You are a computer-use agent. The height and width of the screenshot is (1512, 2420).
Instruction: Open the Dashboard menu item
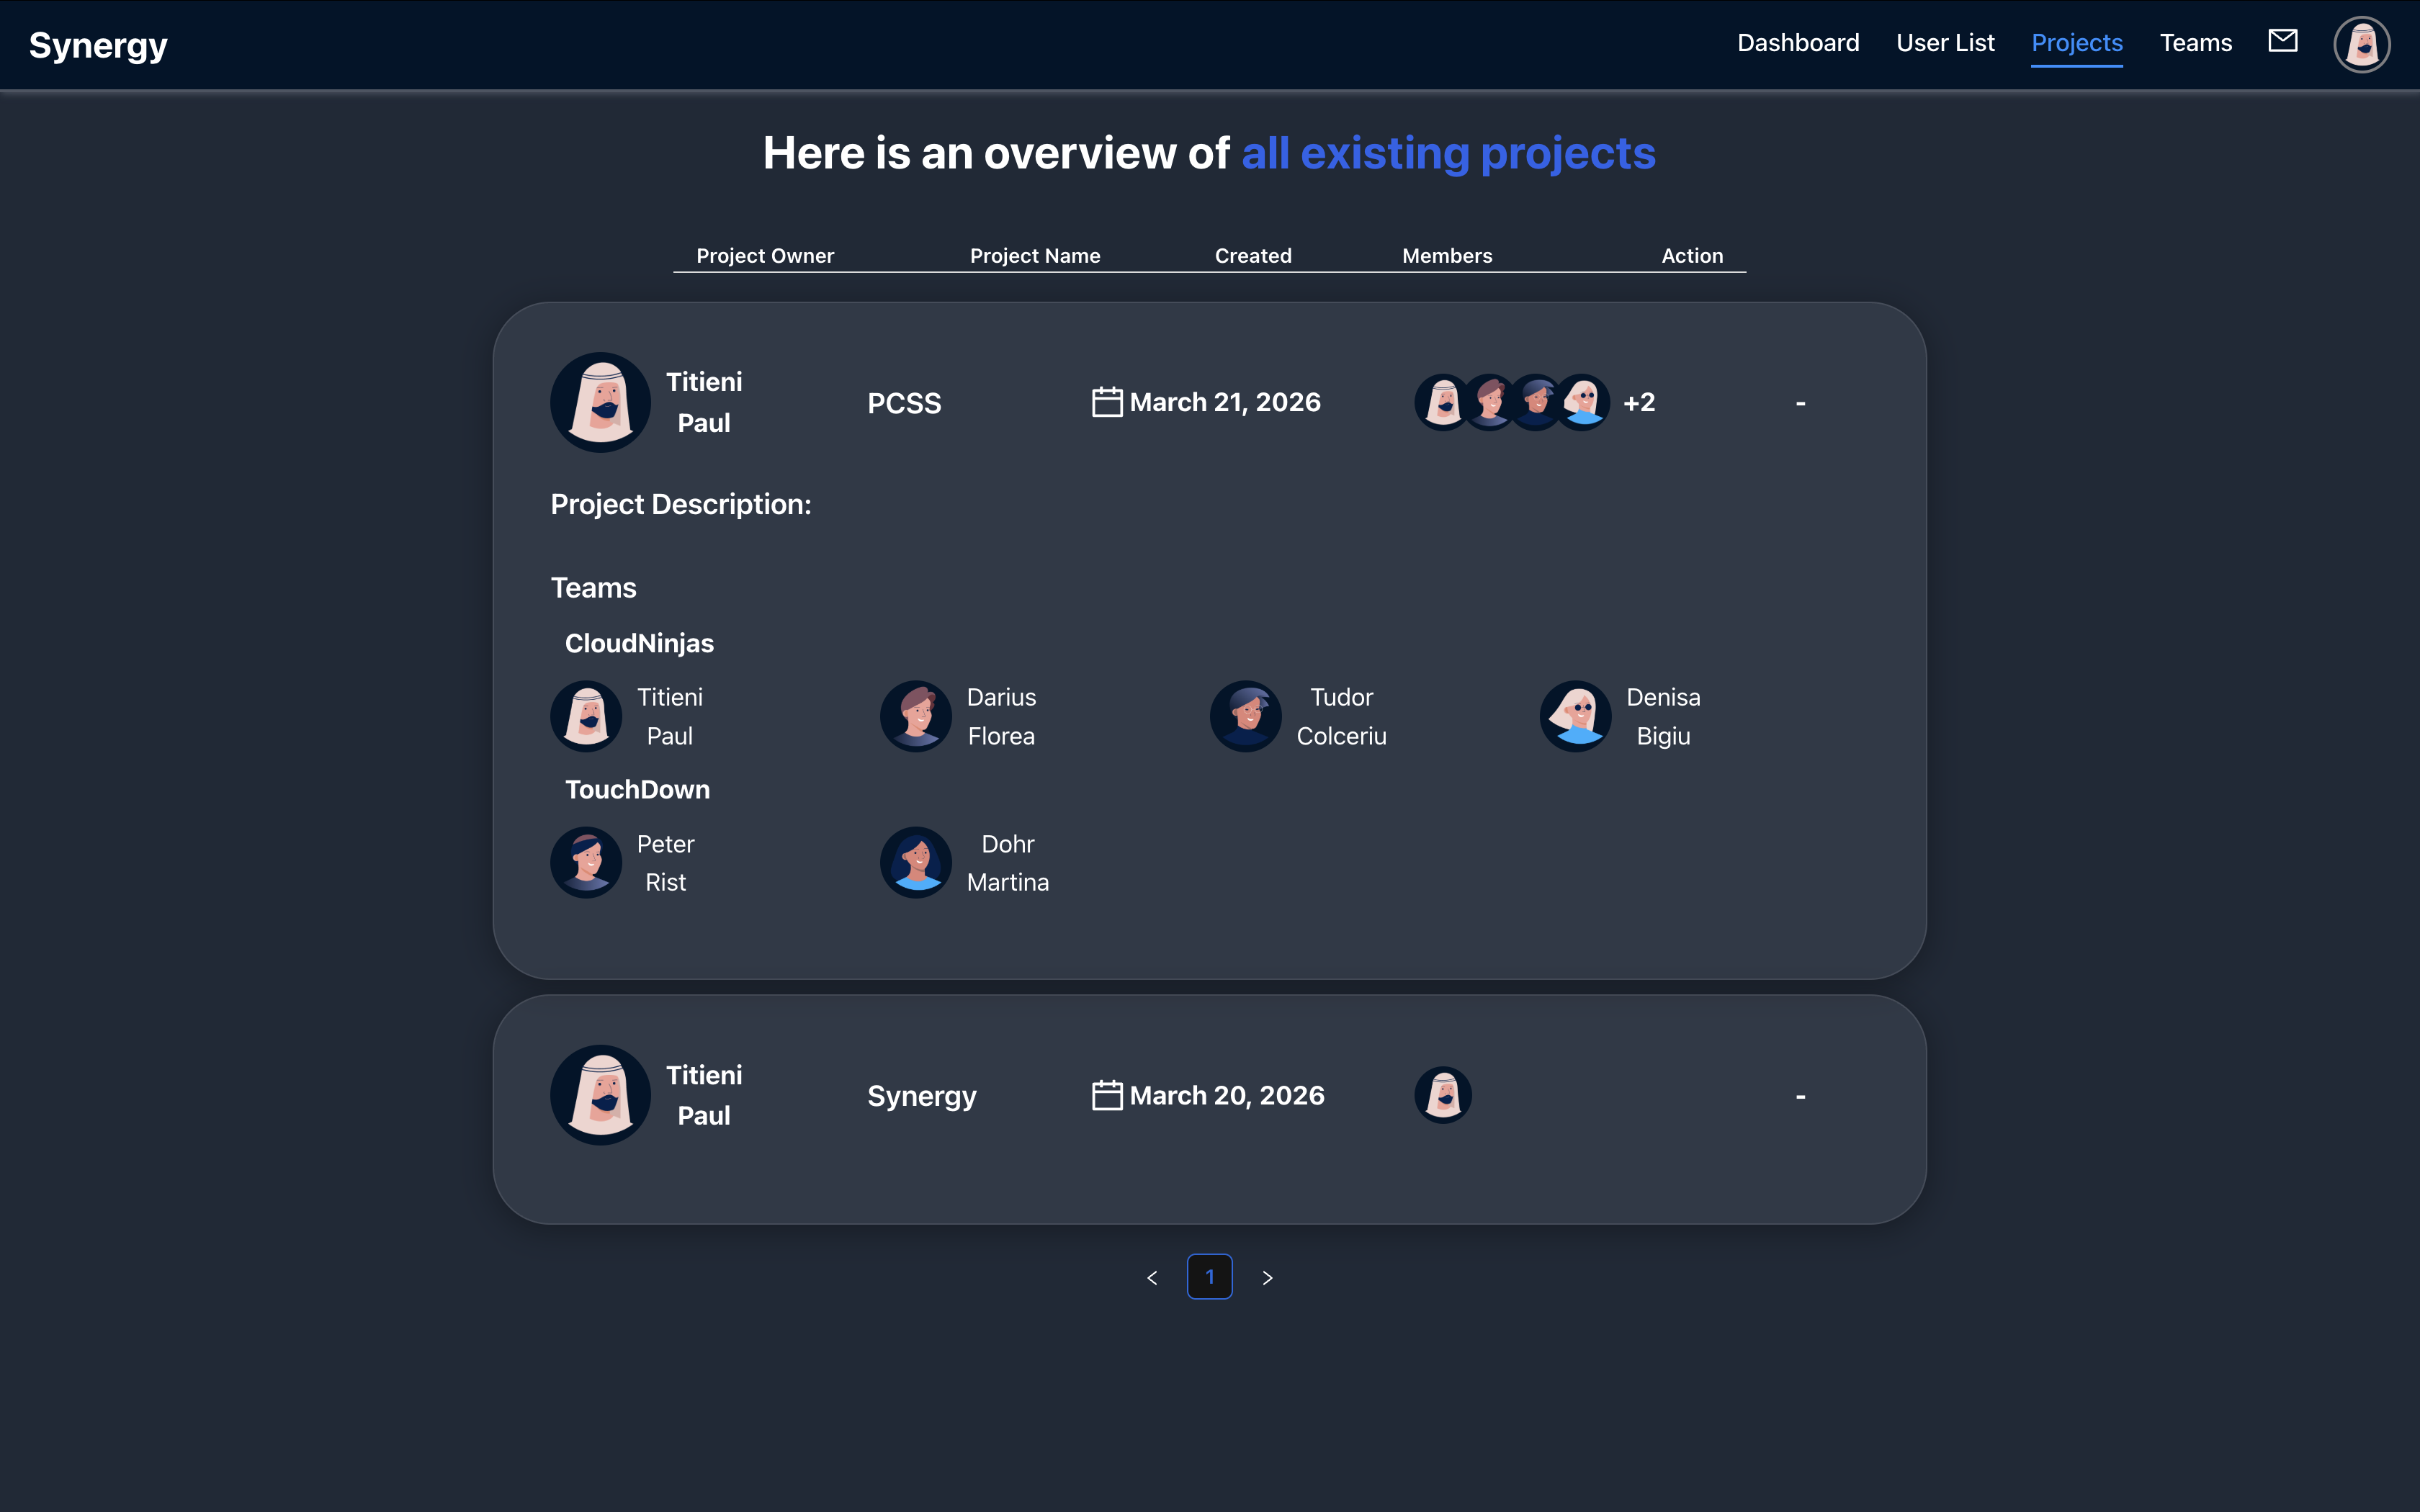tap(1798, 43)
